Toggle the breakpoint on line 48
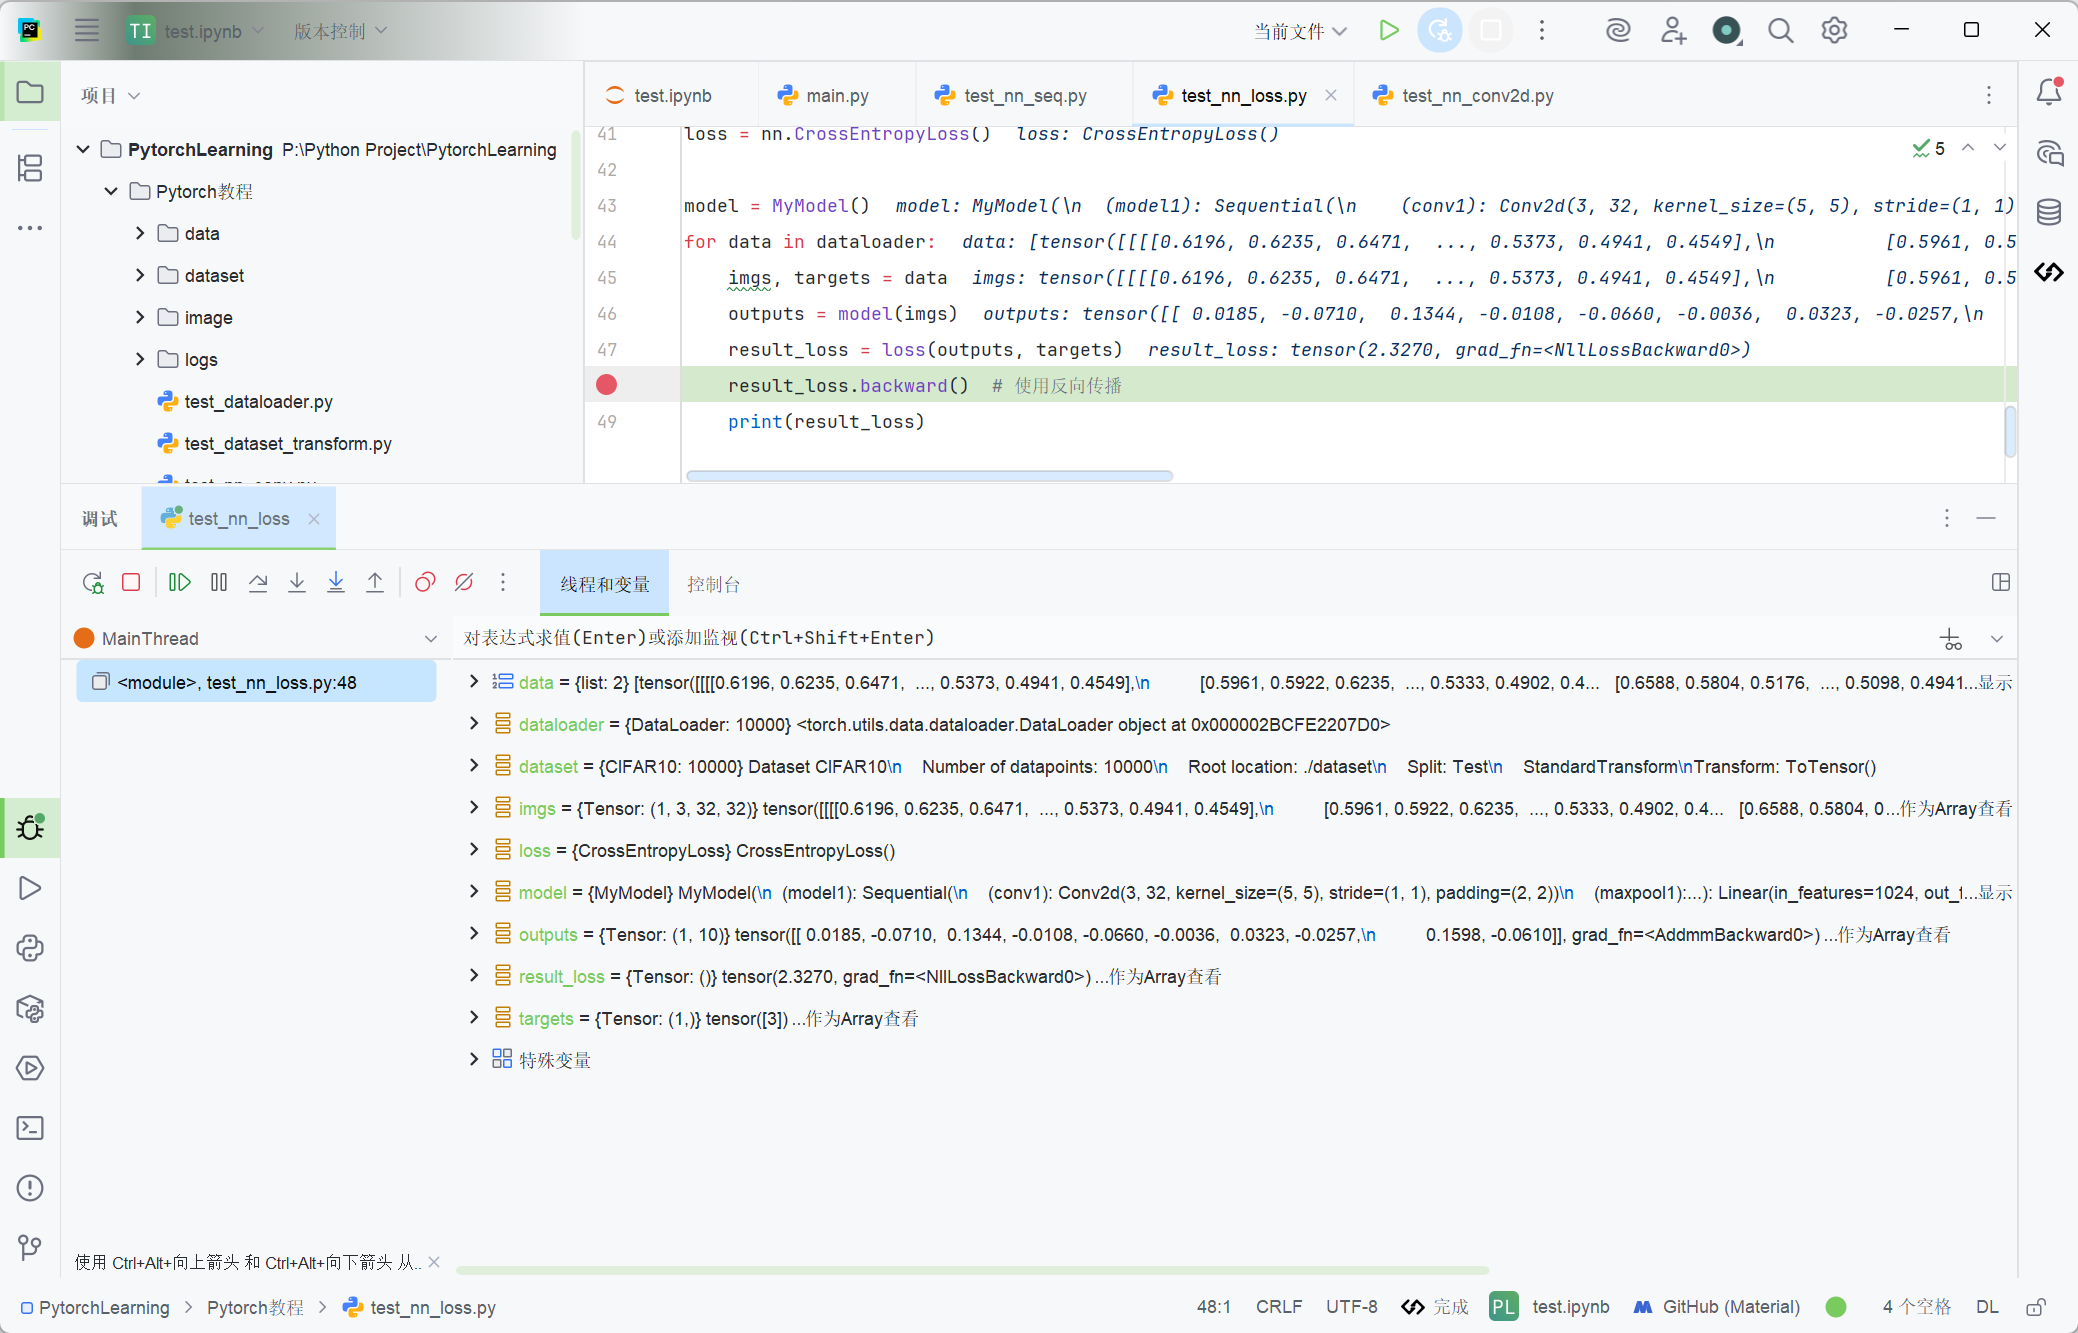The image size is (2078, 1333). click(x=606, y=385)
